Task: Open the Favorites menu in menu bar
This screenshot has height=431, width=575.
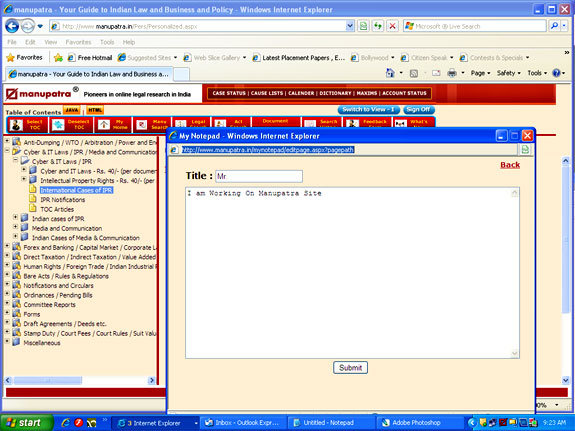Action: tap(78, 42)
